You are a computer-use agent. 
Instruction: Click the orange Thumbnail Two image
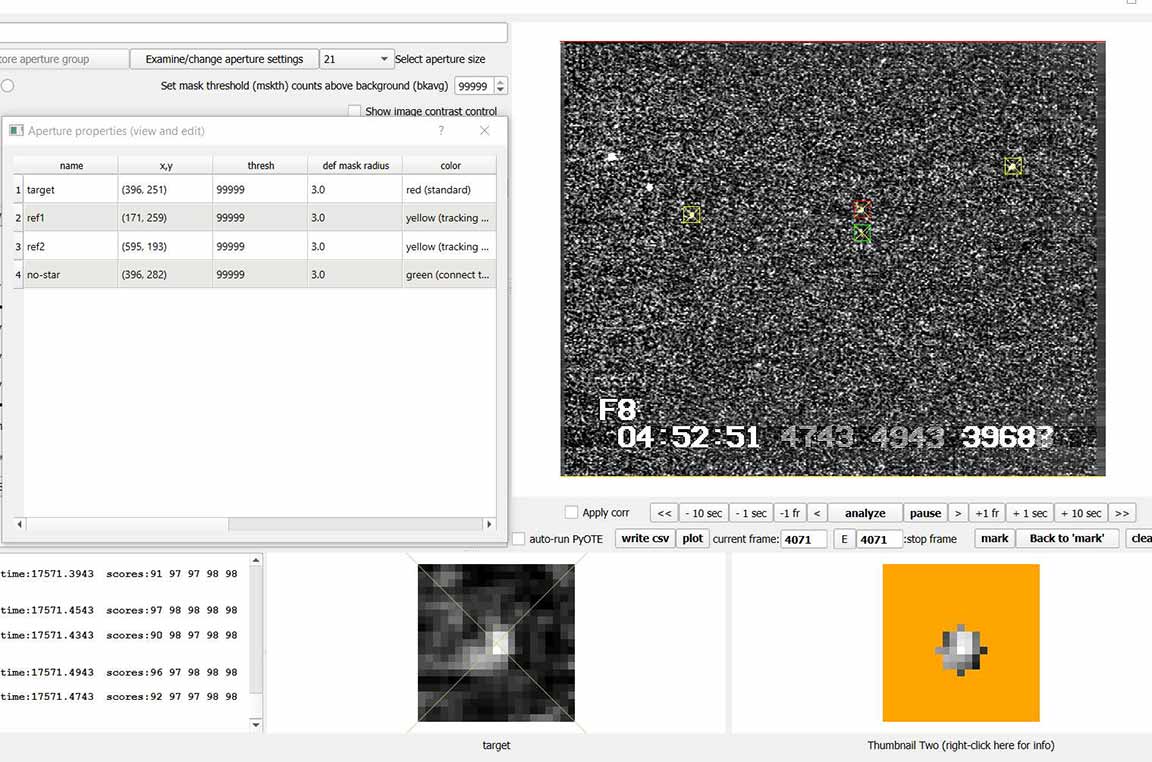(x=961, y=643)
